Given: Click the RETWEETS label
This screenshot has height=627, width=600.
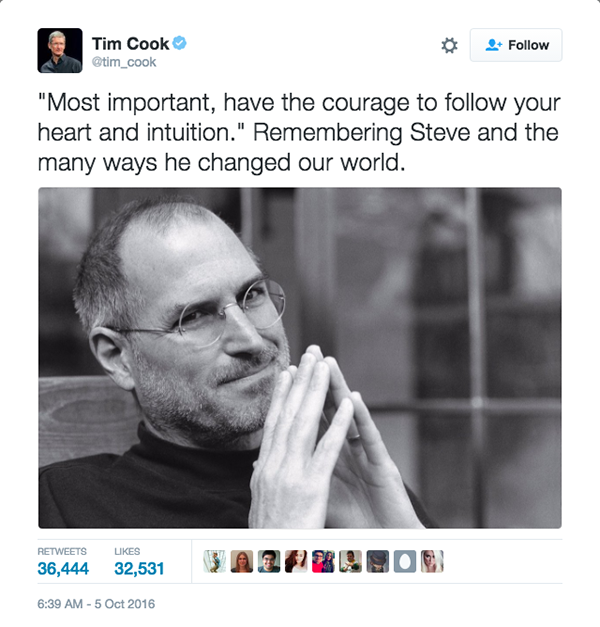Looking at the screenshot, I should (x=62, y=551).
